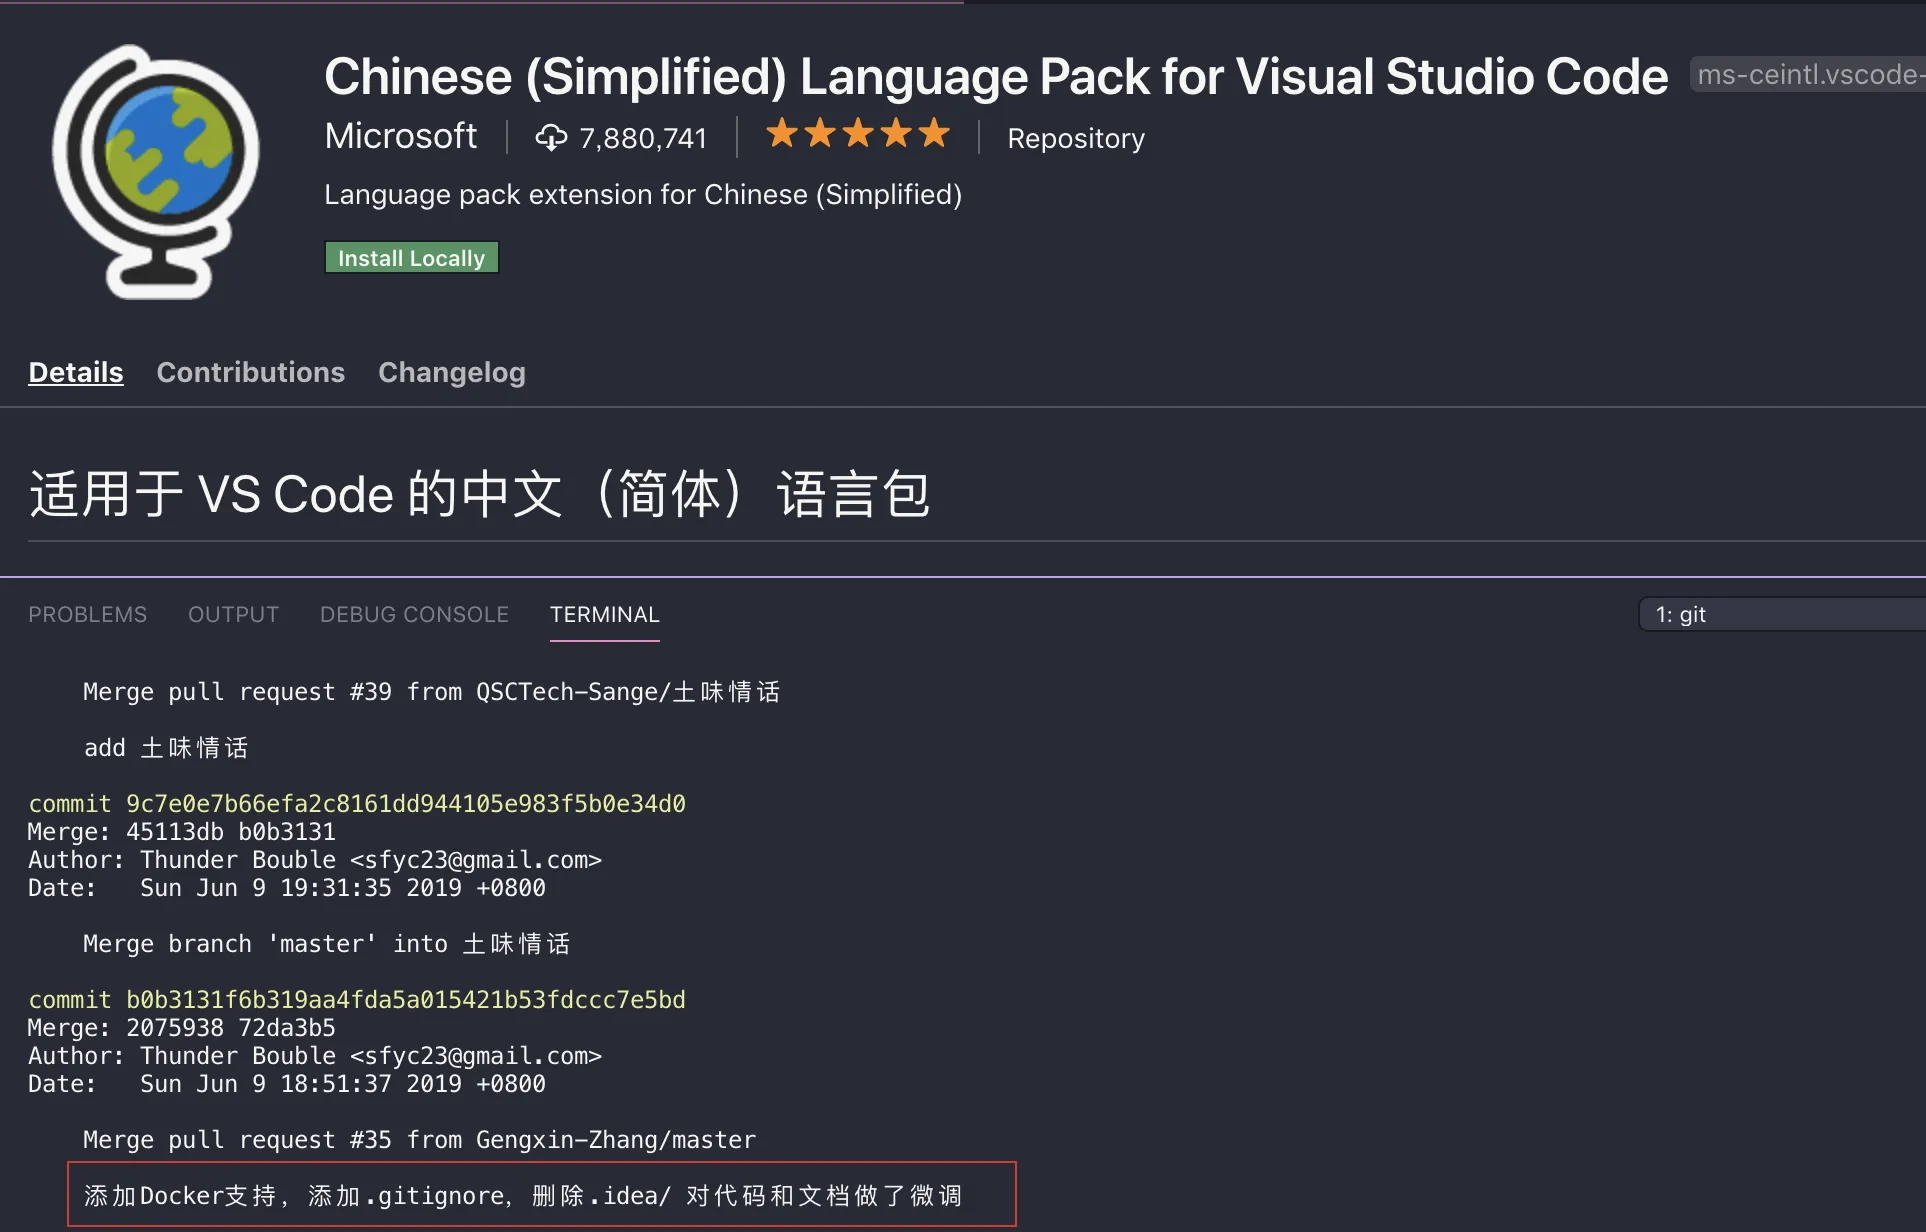Switch to the Details tab
Screen dimensions: 1926x1232
coord(76,372)
